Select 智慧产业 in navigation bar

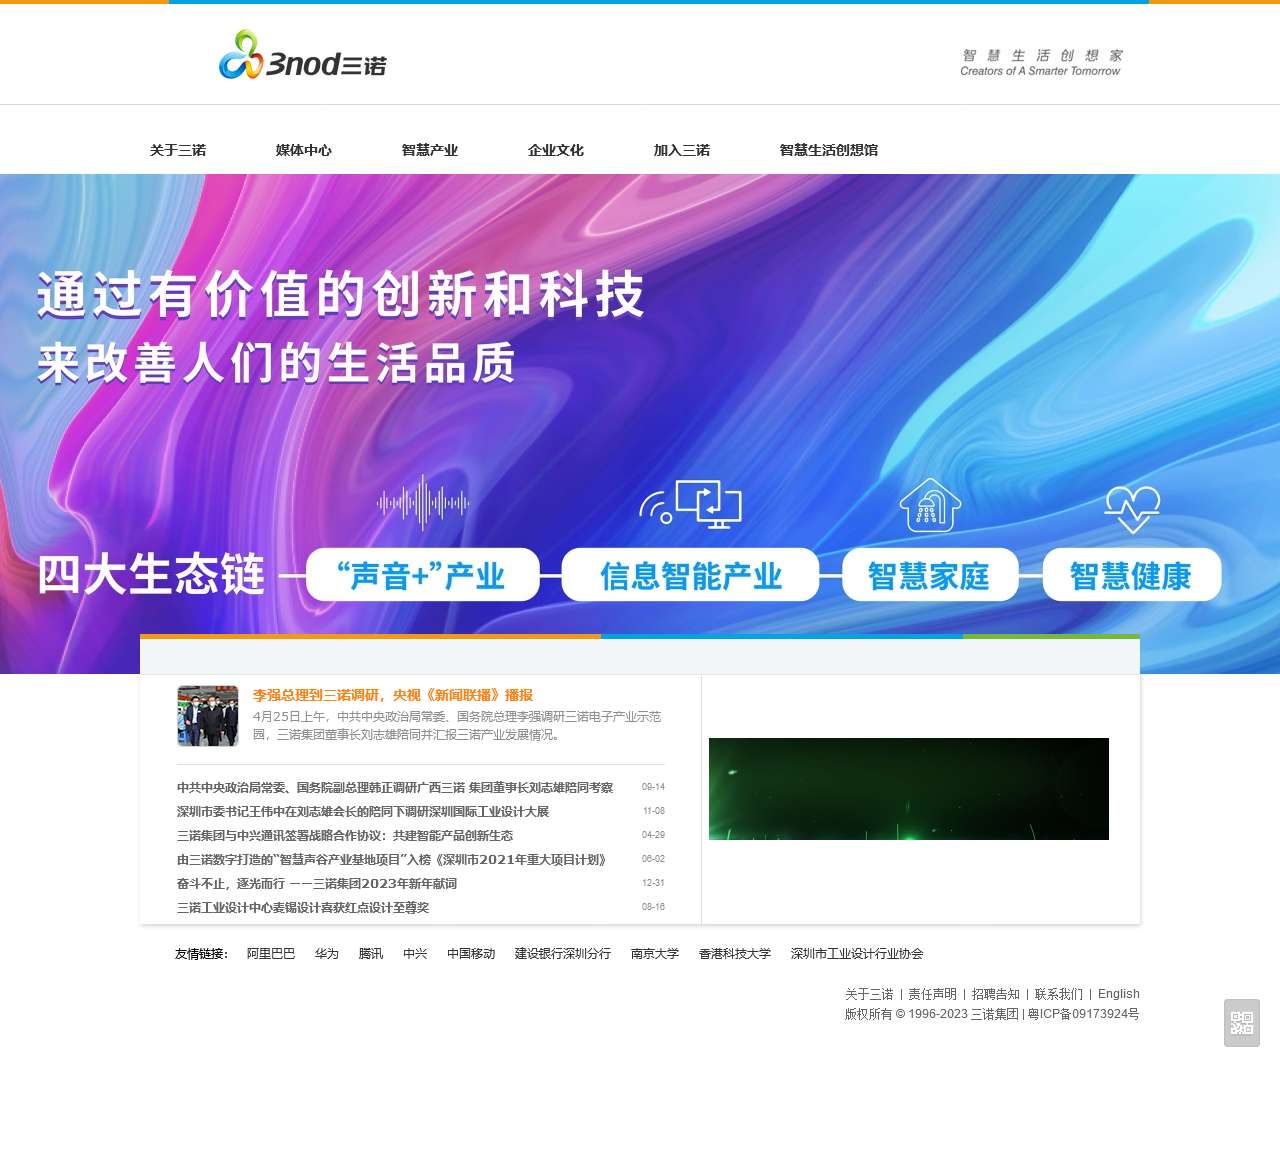pyautogui.click(x=430, y=150)
